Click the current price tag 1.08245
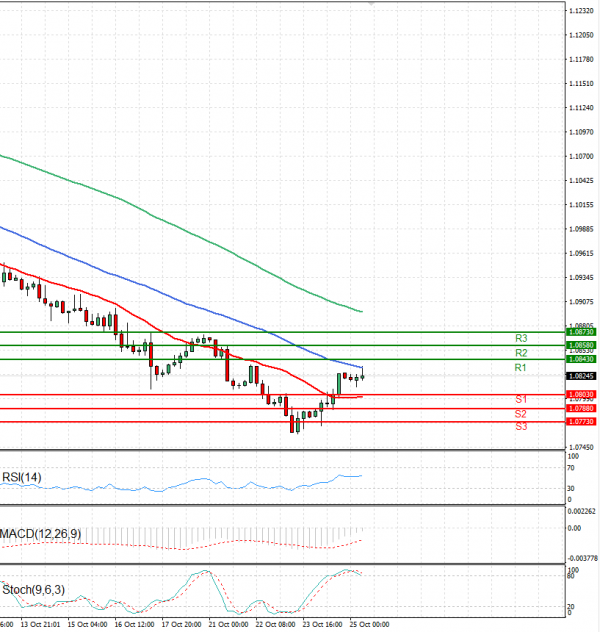The height and width of the screenshot is (632, 600). pos(581,376)
